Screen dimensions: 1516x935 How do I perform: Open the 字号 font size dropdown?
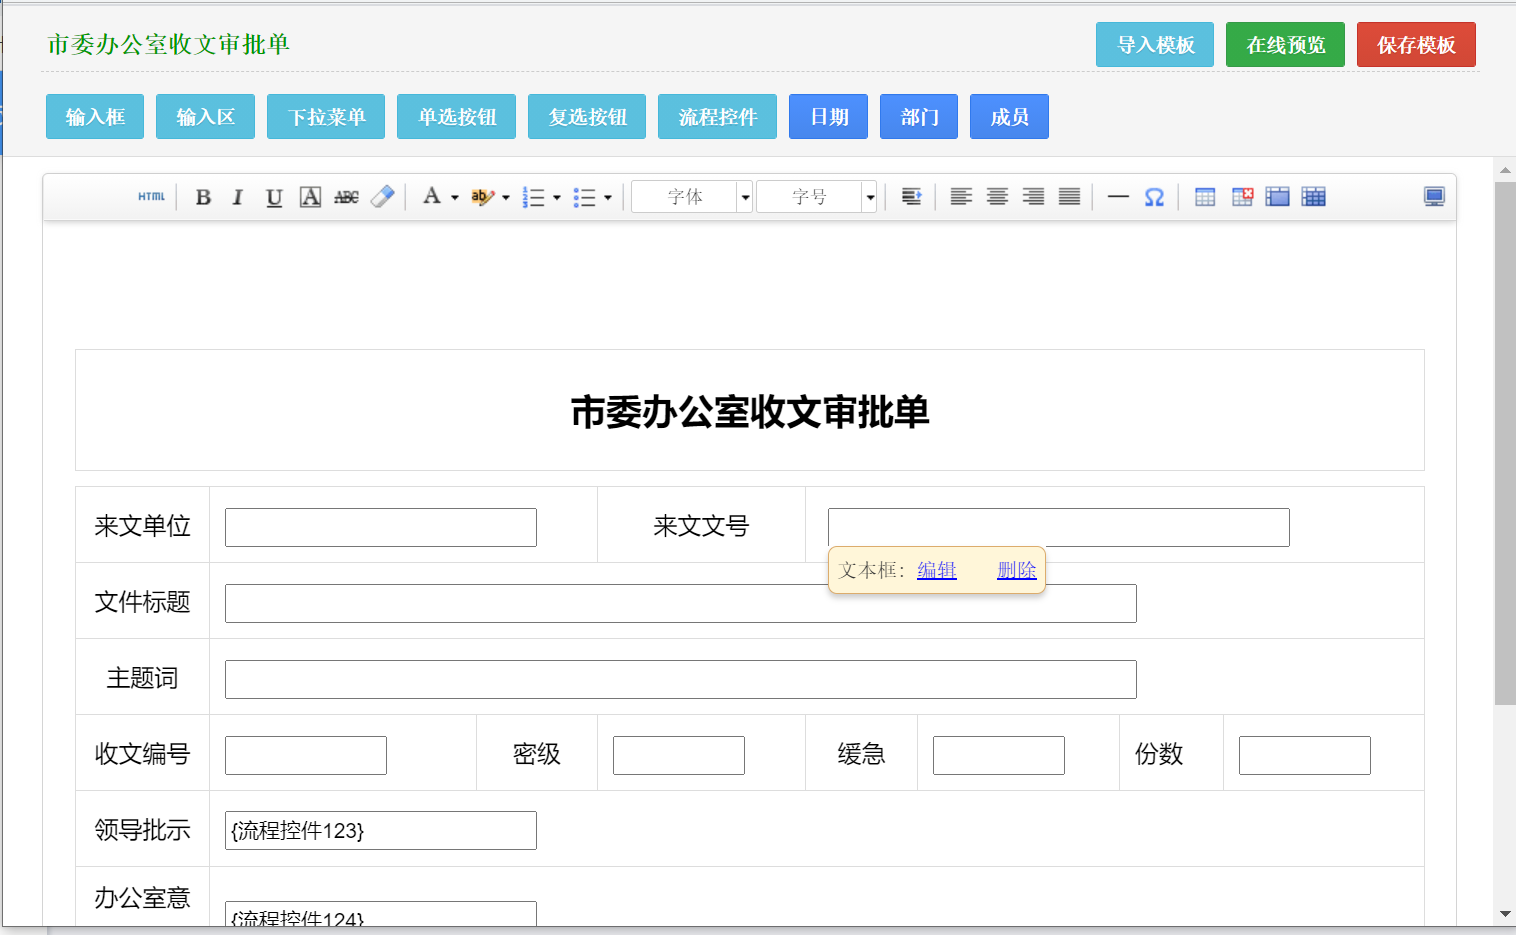(870, 197)
